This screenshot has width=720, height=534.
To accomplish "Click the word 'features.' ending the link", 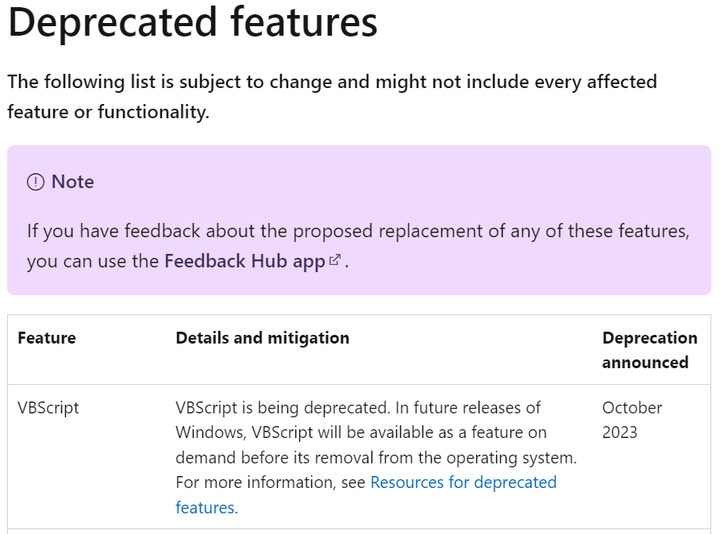I will pos(207,508).
